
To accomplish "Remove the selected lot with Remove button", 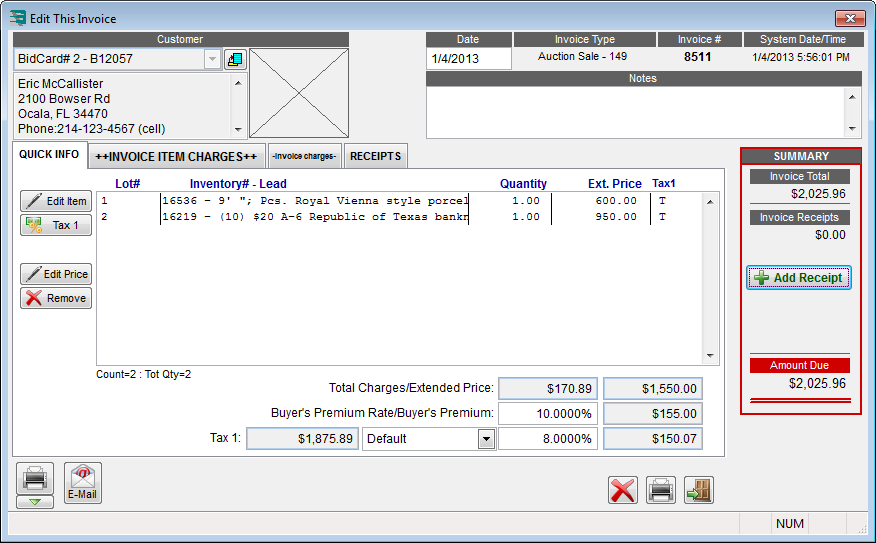I will point(56,298).
